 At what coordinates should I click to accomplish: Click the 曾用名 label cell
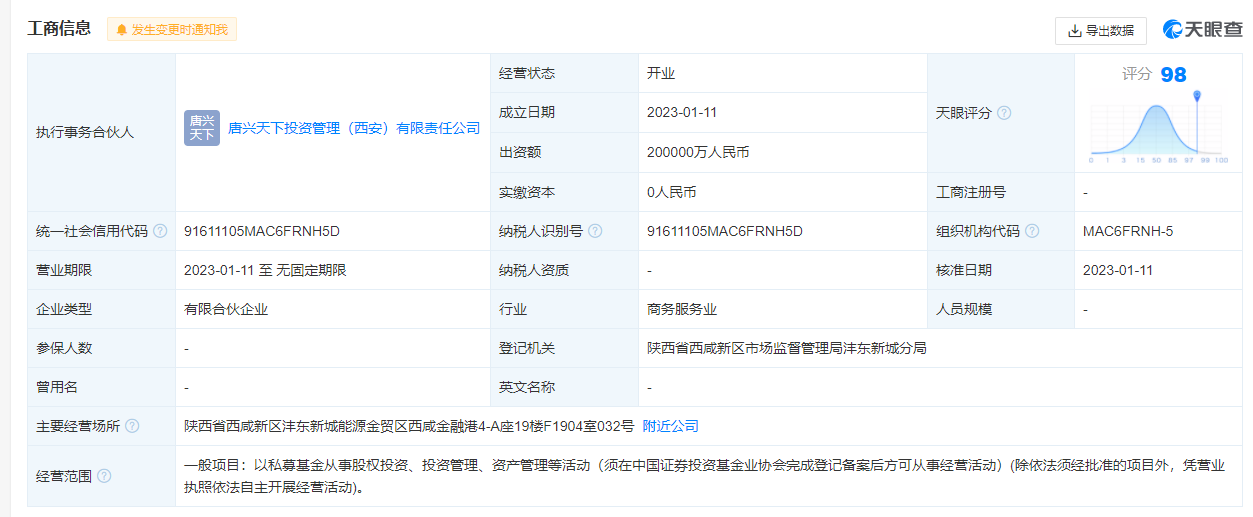point(101,387)
